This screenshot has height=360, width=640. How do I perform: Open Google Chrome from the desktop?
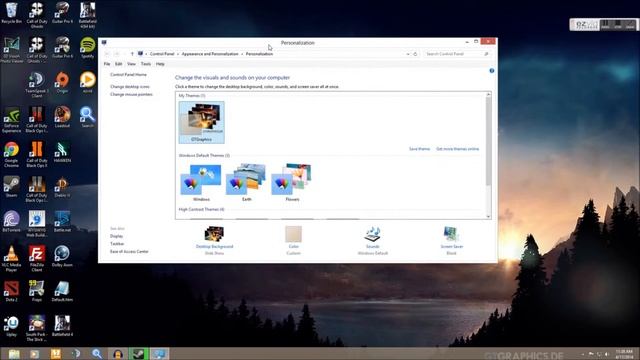(11, 155)
